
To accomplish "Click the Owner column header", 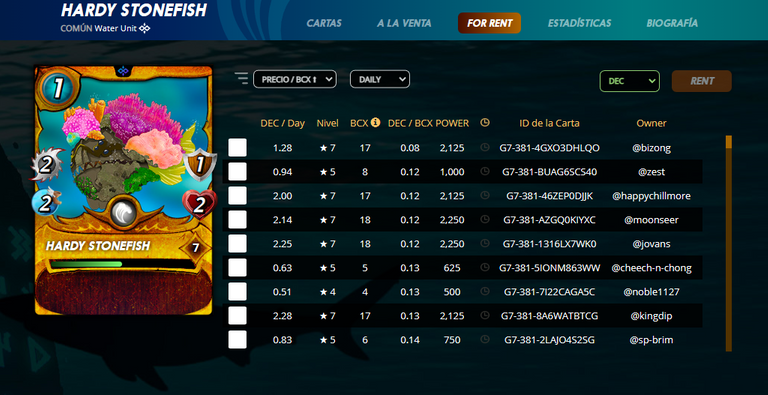I will pyautogui.click(x=651, y=123).
